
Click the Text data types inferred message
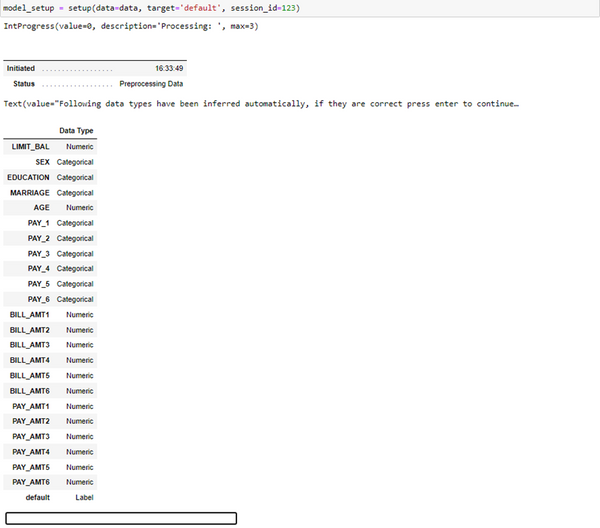(260, 104)
